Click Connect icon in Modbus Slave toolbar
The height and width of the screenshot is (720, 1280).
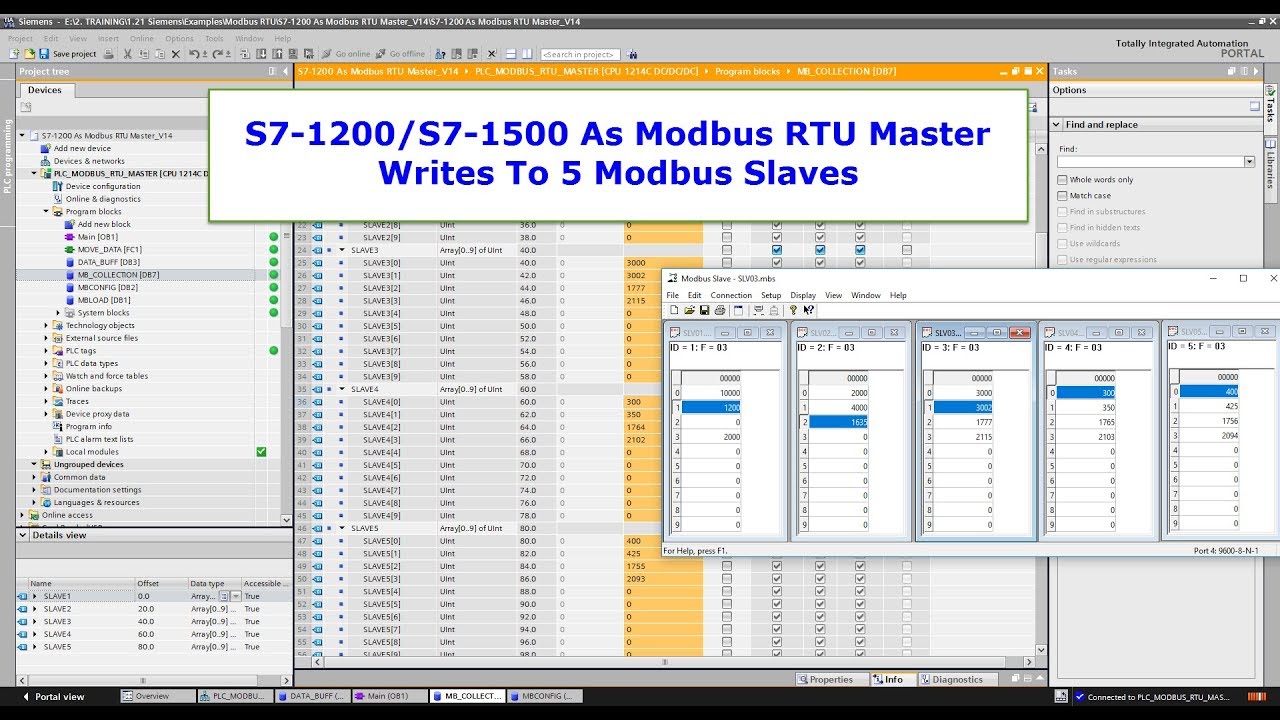(x=759, y=310)
